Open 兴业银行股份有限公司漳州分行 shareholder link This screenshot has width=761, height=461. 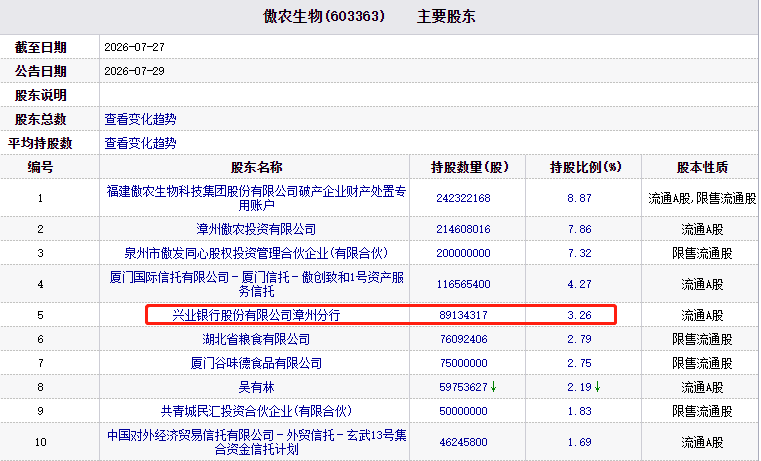click(256, 315)
